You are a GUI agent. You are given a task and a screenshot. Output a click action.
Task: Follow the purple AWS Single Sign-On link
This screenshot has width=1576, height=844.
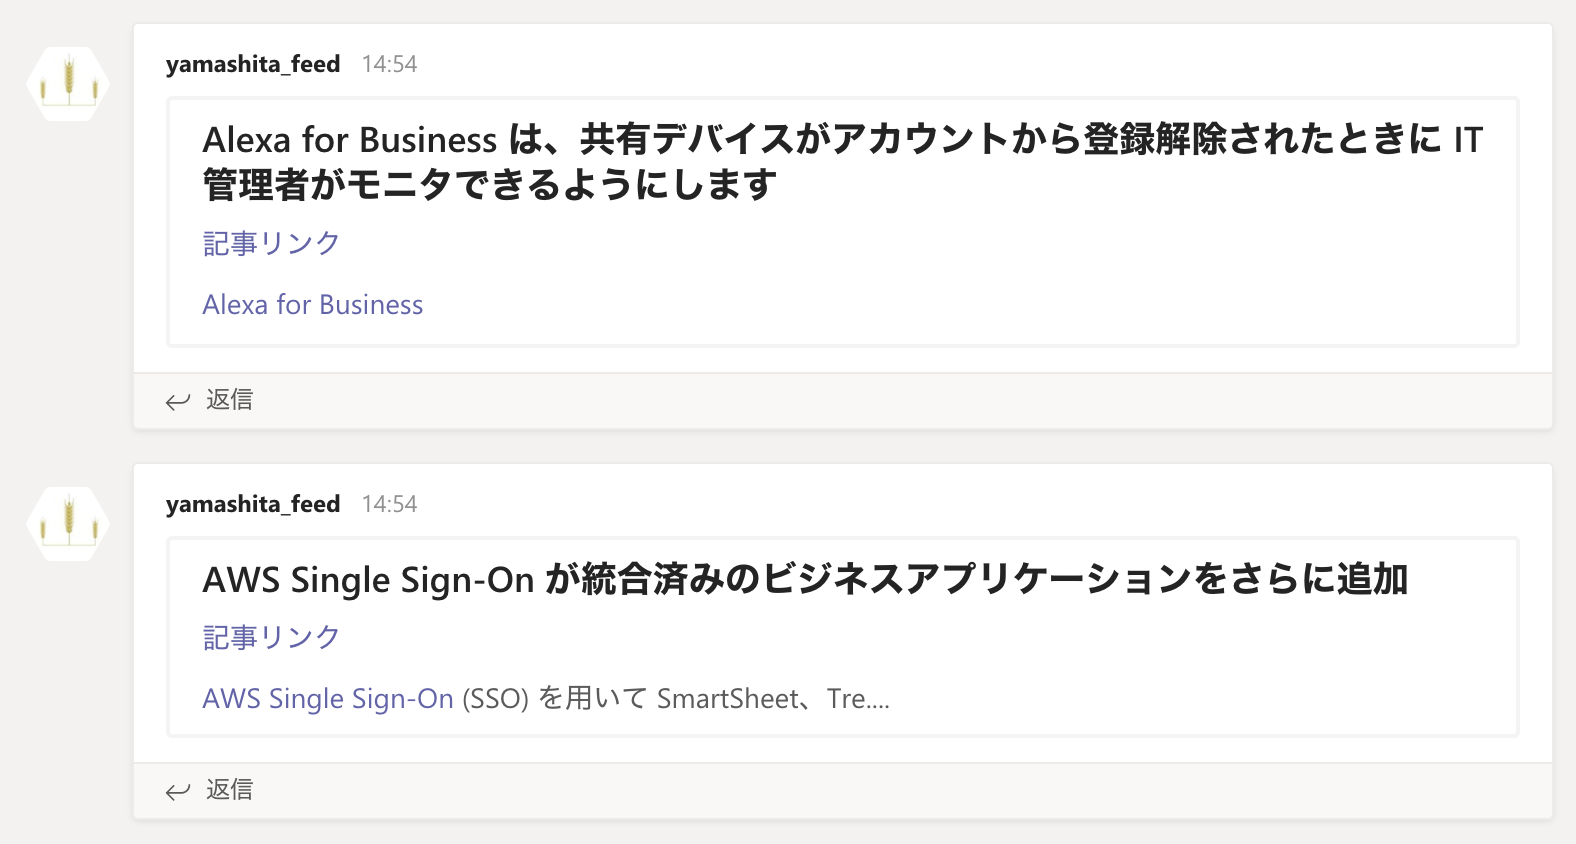[328, 699]
